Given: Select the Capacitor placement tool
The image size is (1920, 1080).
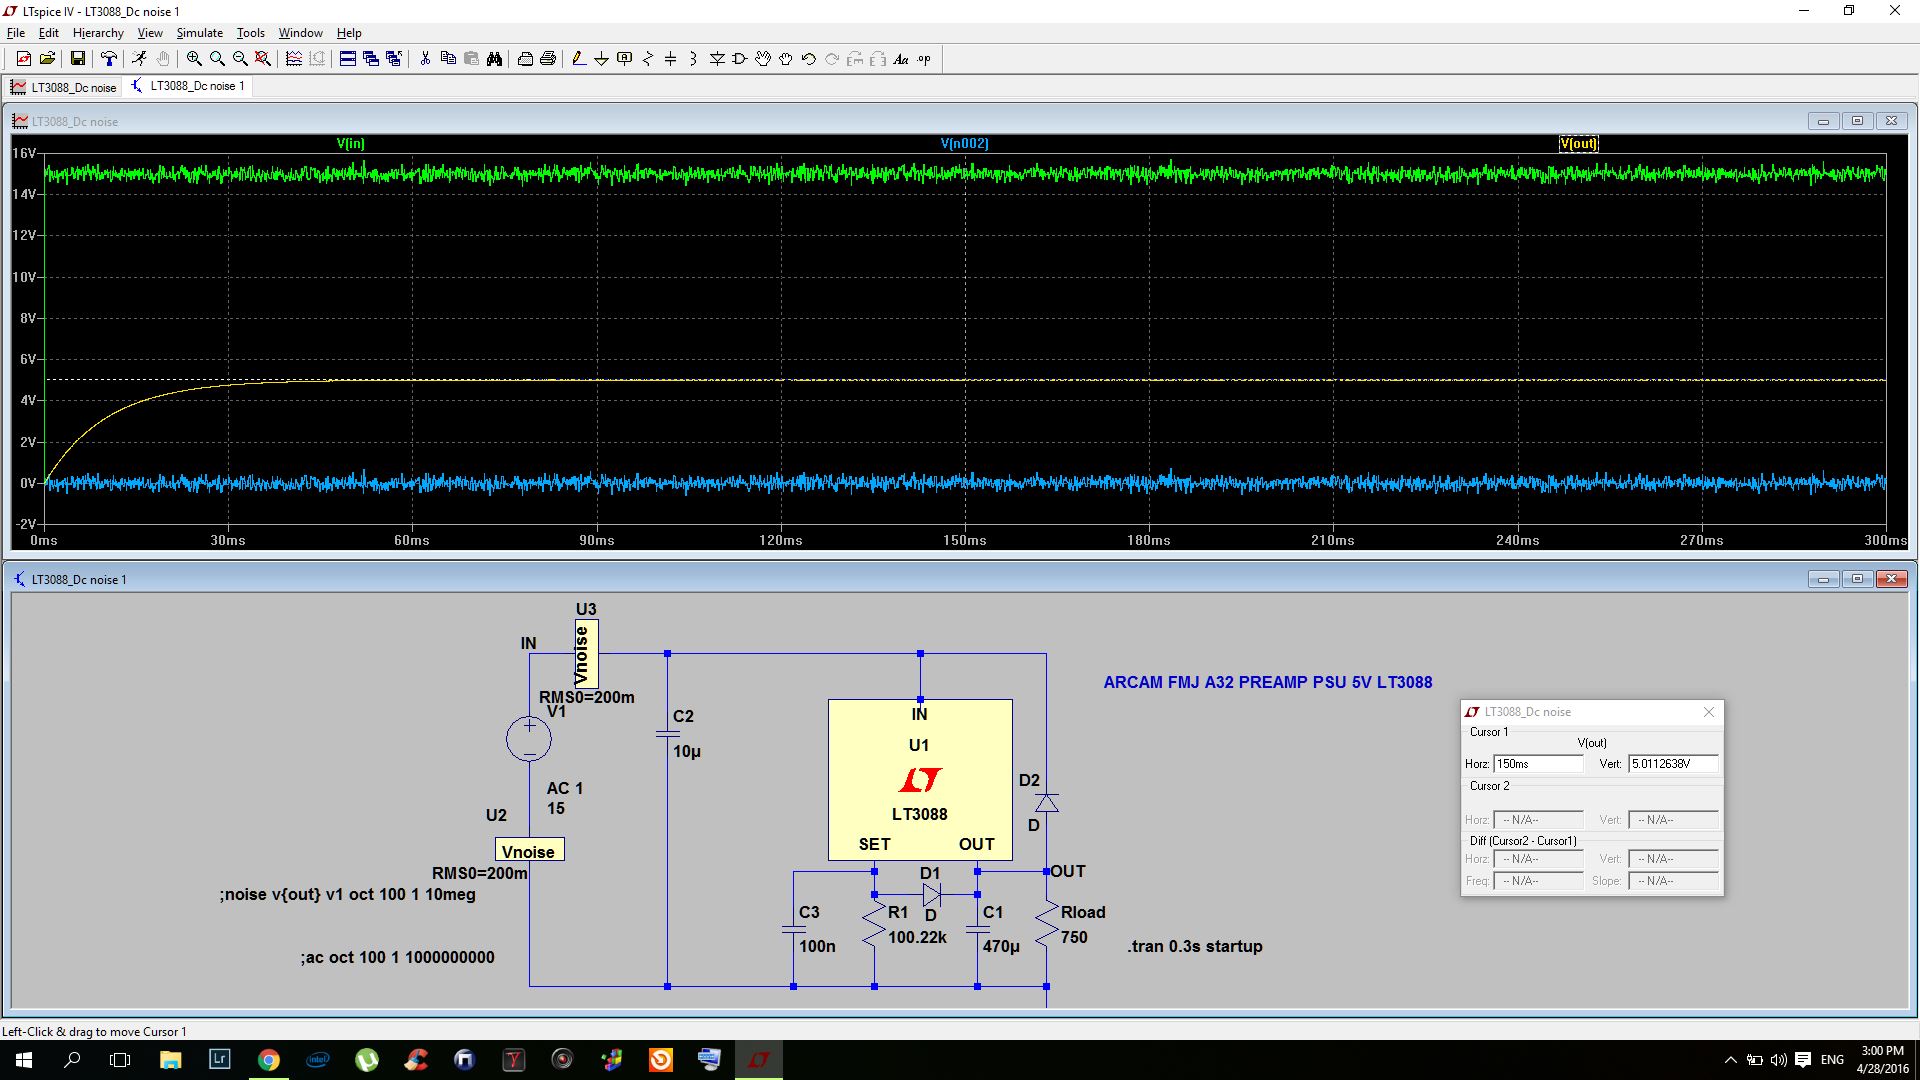Looking at the screenshot, I should click(x=671, y=59).
